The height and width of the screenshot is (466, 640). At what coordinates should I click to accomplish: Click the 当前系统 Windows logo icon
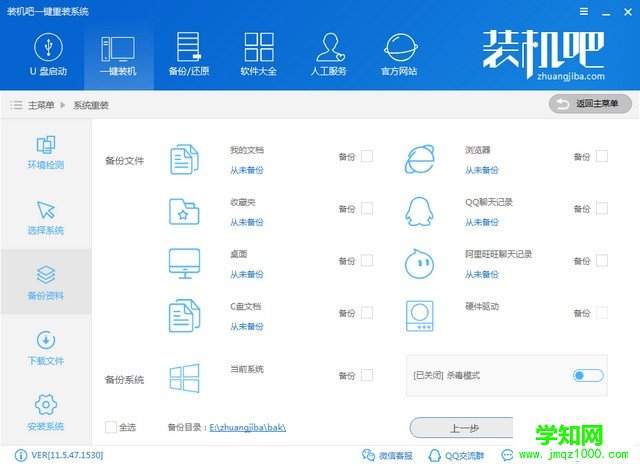point(184,378)
